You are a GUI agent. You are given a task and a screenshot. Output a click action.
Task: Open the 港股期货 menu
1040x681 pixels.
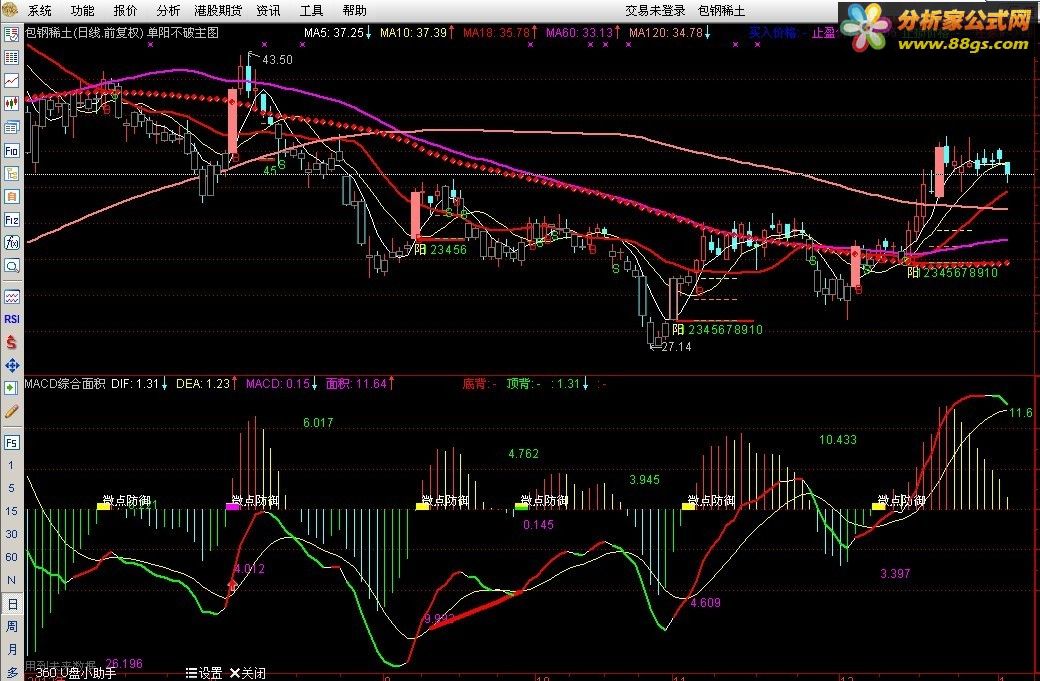(x=218, y=11)
